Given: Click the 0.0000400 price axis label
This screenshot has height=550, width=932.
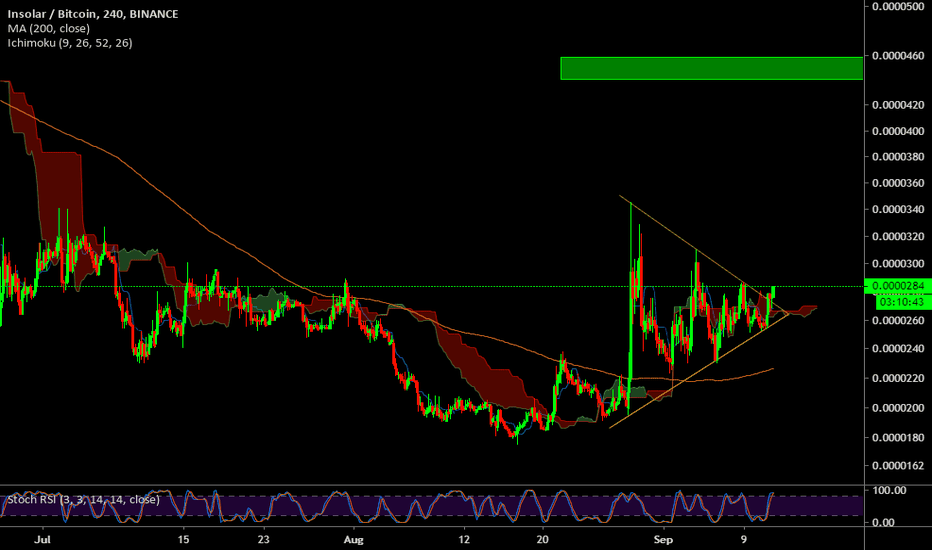Looking at the screenshot, I should pyautogui.click(x=898, y=131).
